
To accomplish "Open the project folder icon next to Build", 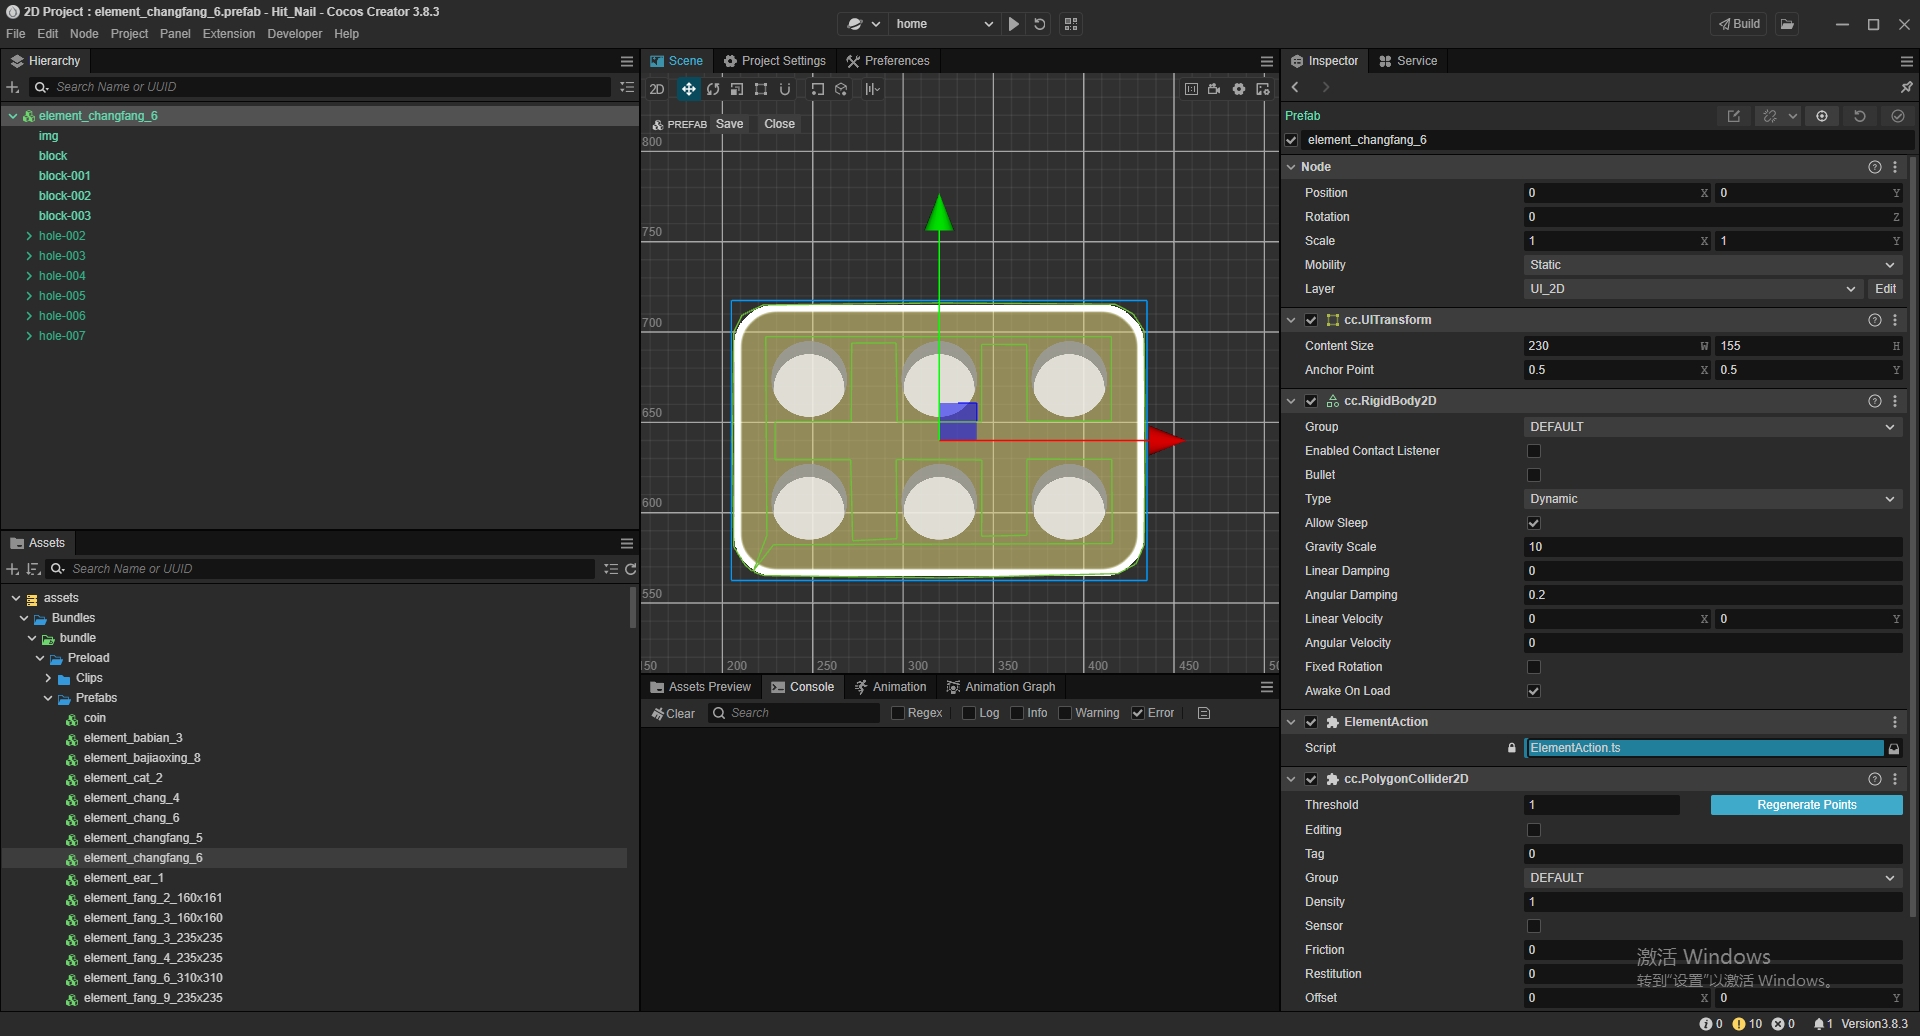I will [x=1787, y=24].
